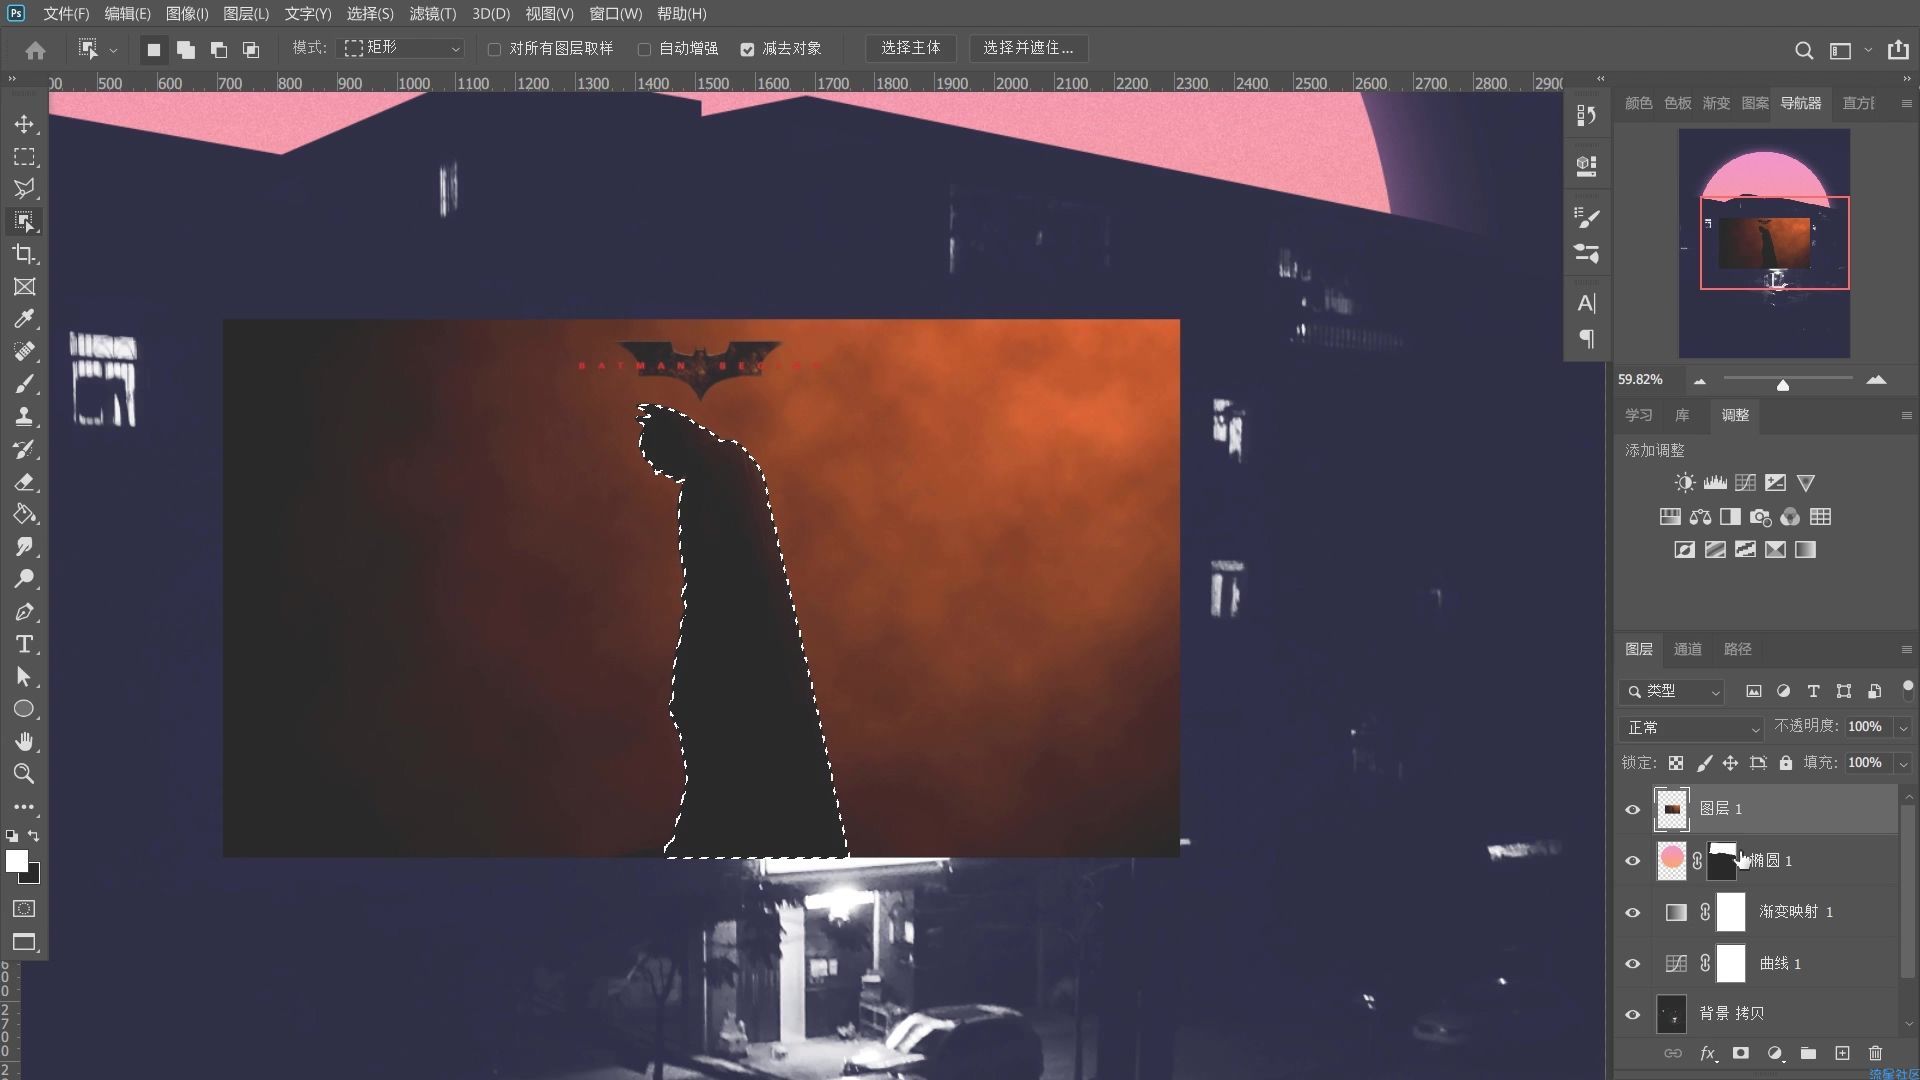Select the Rectangular Marquee tool
The image size is (1920, 1080).
pos(24,157)
